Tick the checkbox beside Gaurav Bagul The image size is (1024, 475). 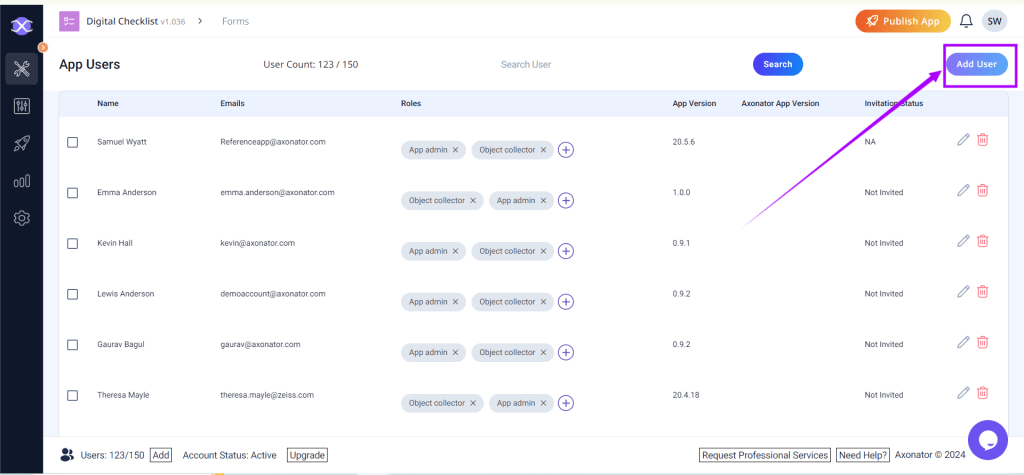click(72, 344)
